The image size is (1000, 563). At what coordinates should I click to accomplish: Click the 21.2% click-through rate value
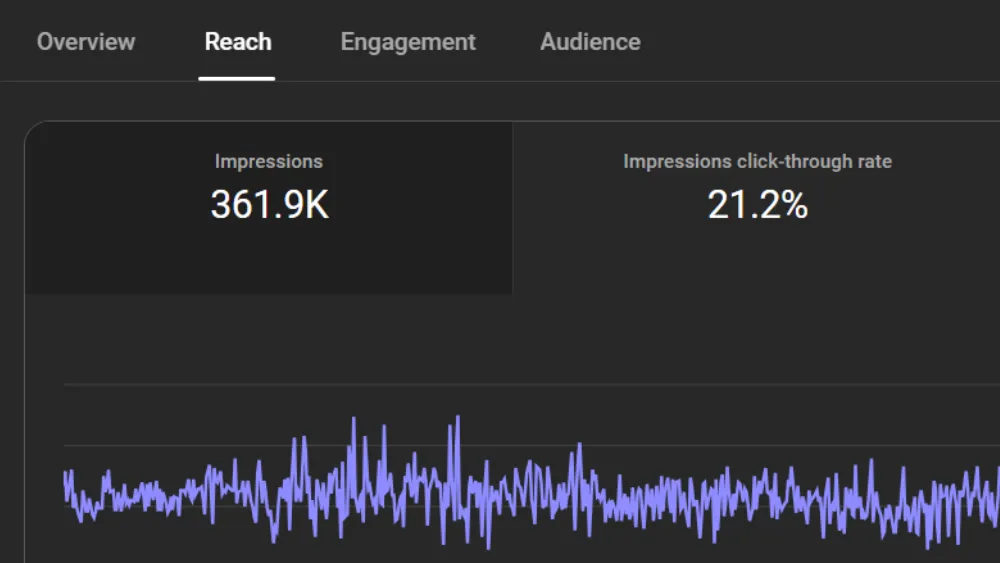tap(757, 205)
